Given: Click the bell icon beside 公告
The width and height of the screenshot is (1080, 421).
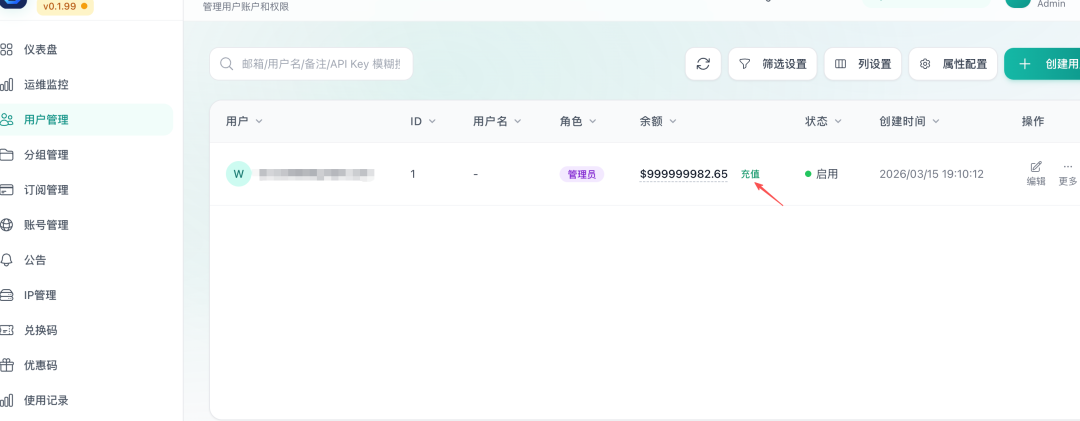Looking at the screenshot, I should click(6, 260).
